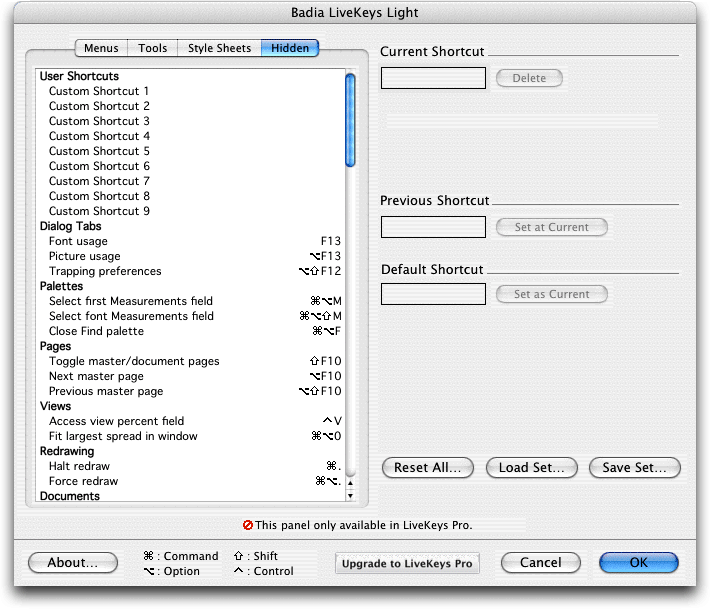Select Access view percent field row
This screenshot has width=710, height=609.
pyautogui.click(x=190, y=421)
